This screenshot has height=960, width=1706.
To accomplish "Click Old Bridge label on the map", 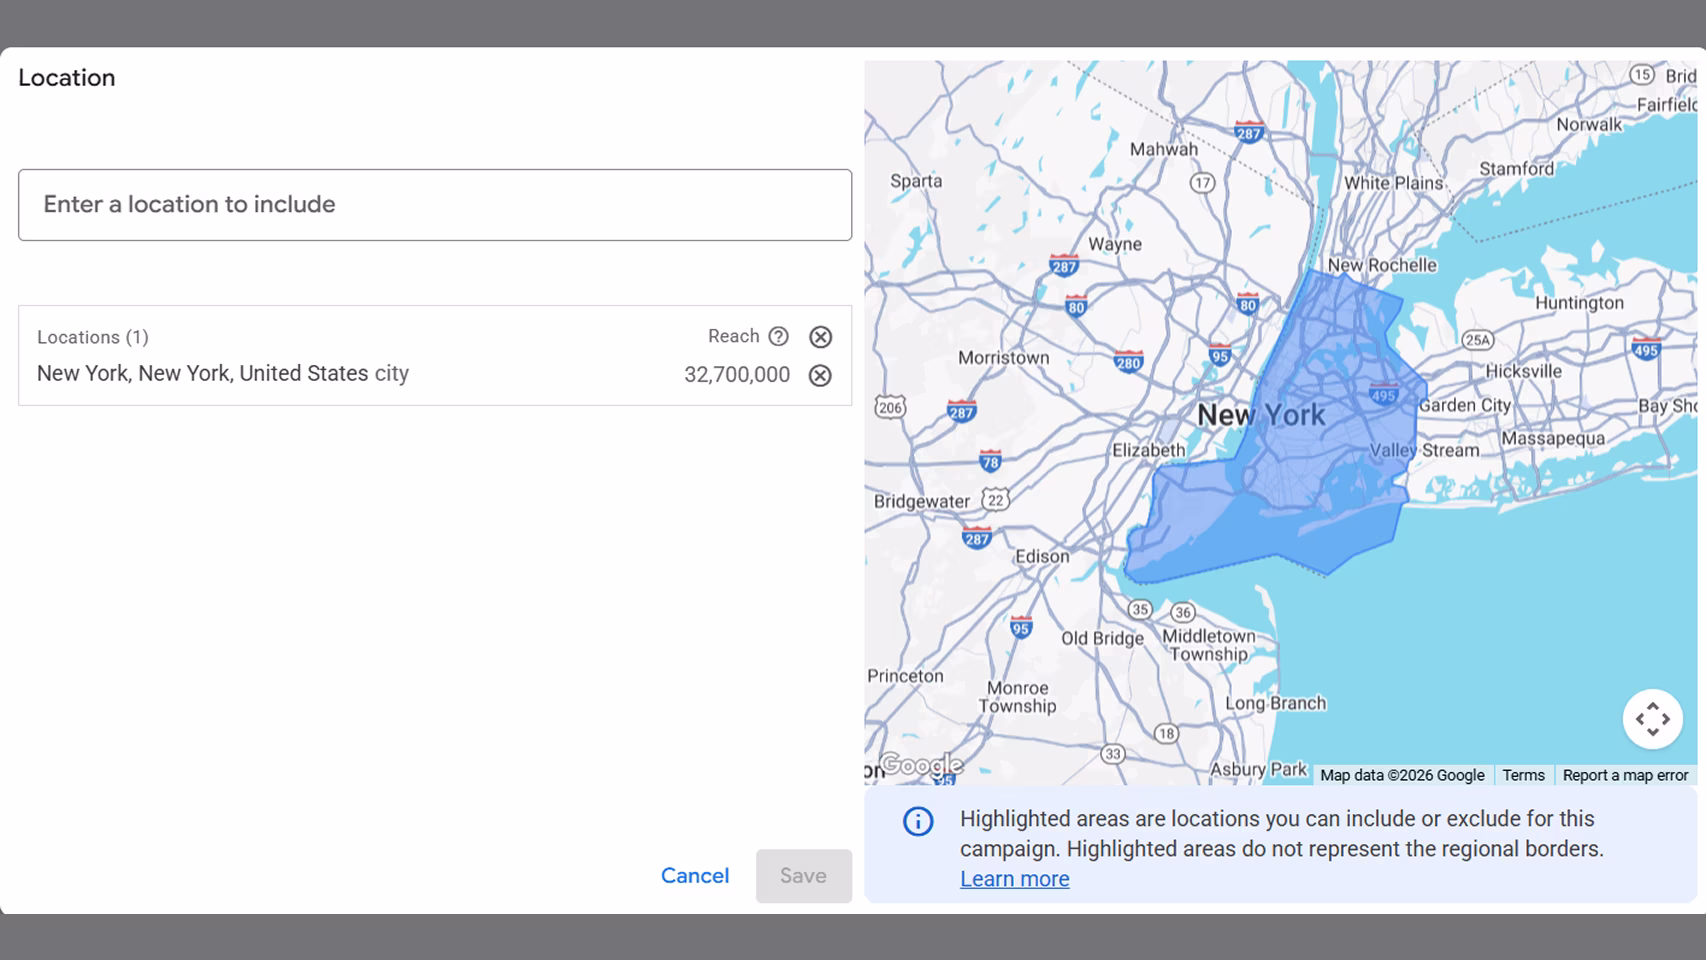I will (x=1103, y=638).
